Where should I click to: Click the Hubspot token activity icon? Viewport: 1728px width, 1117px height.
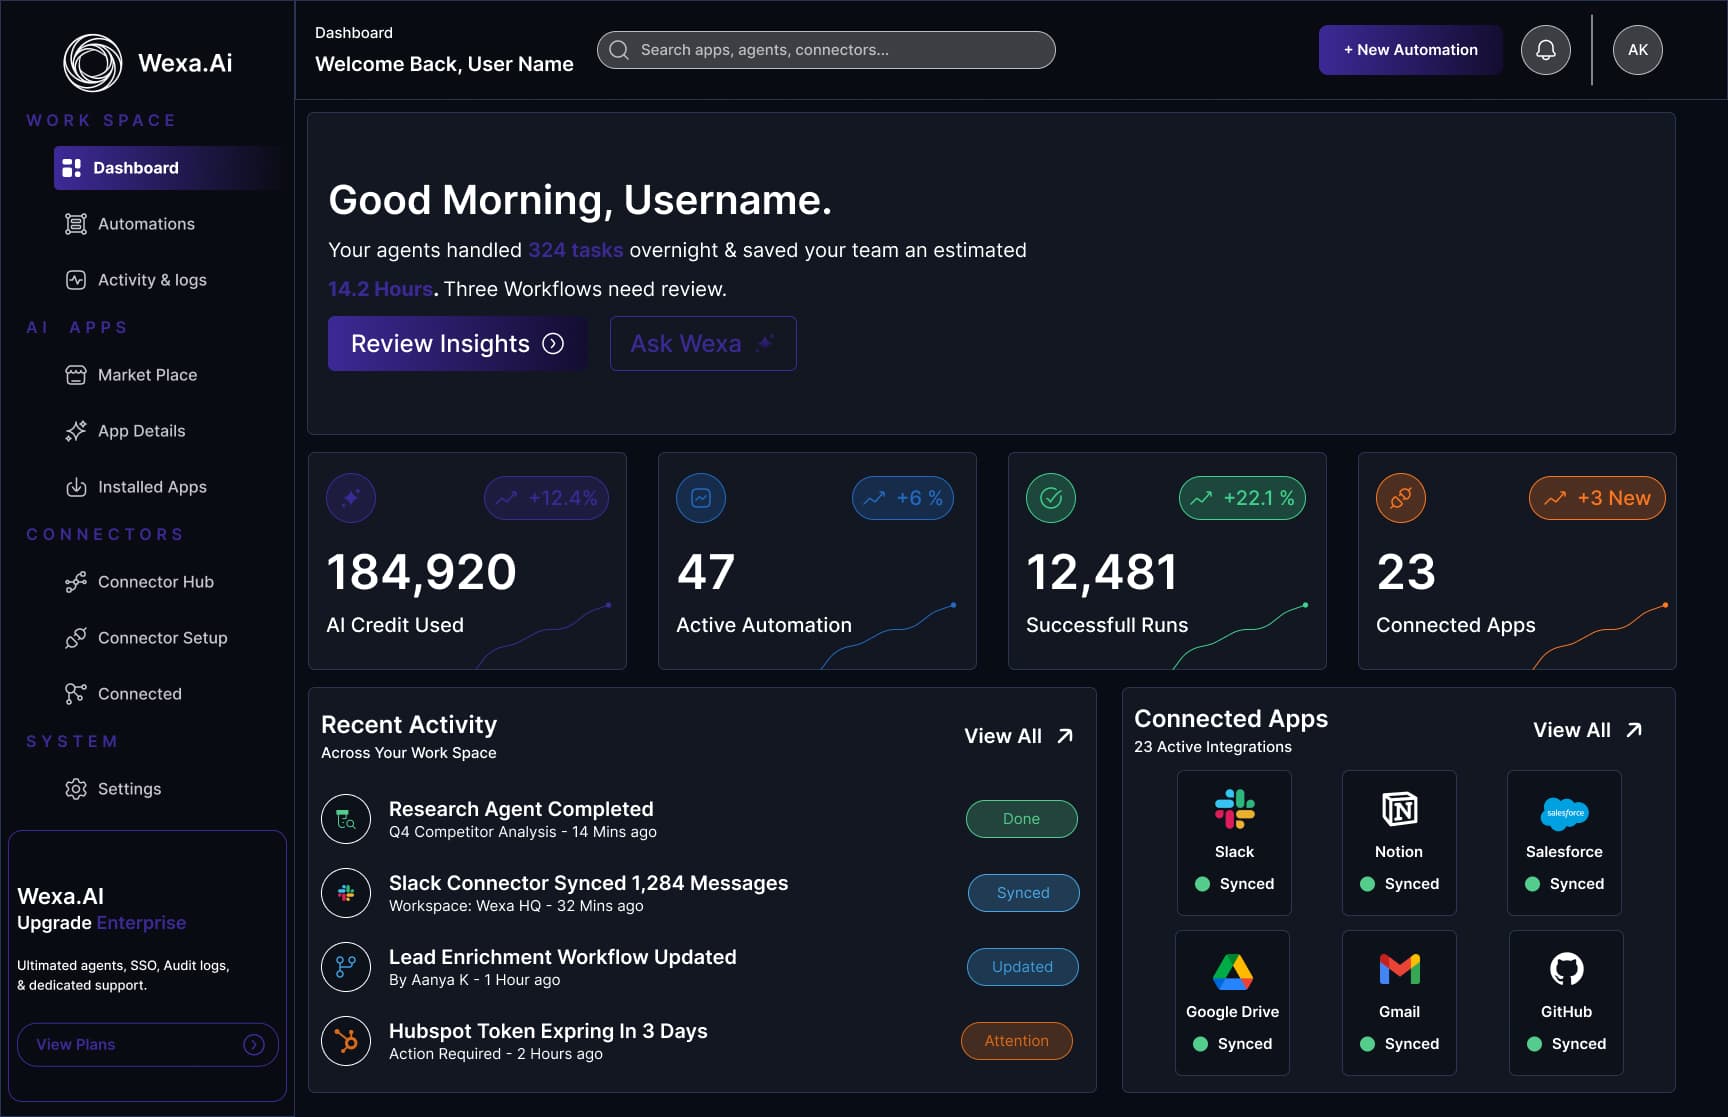[x=346, y=1041]
